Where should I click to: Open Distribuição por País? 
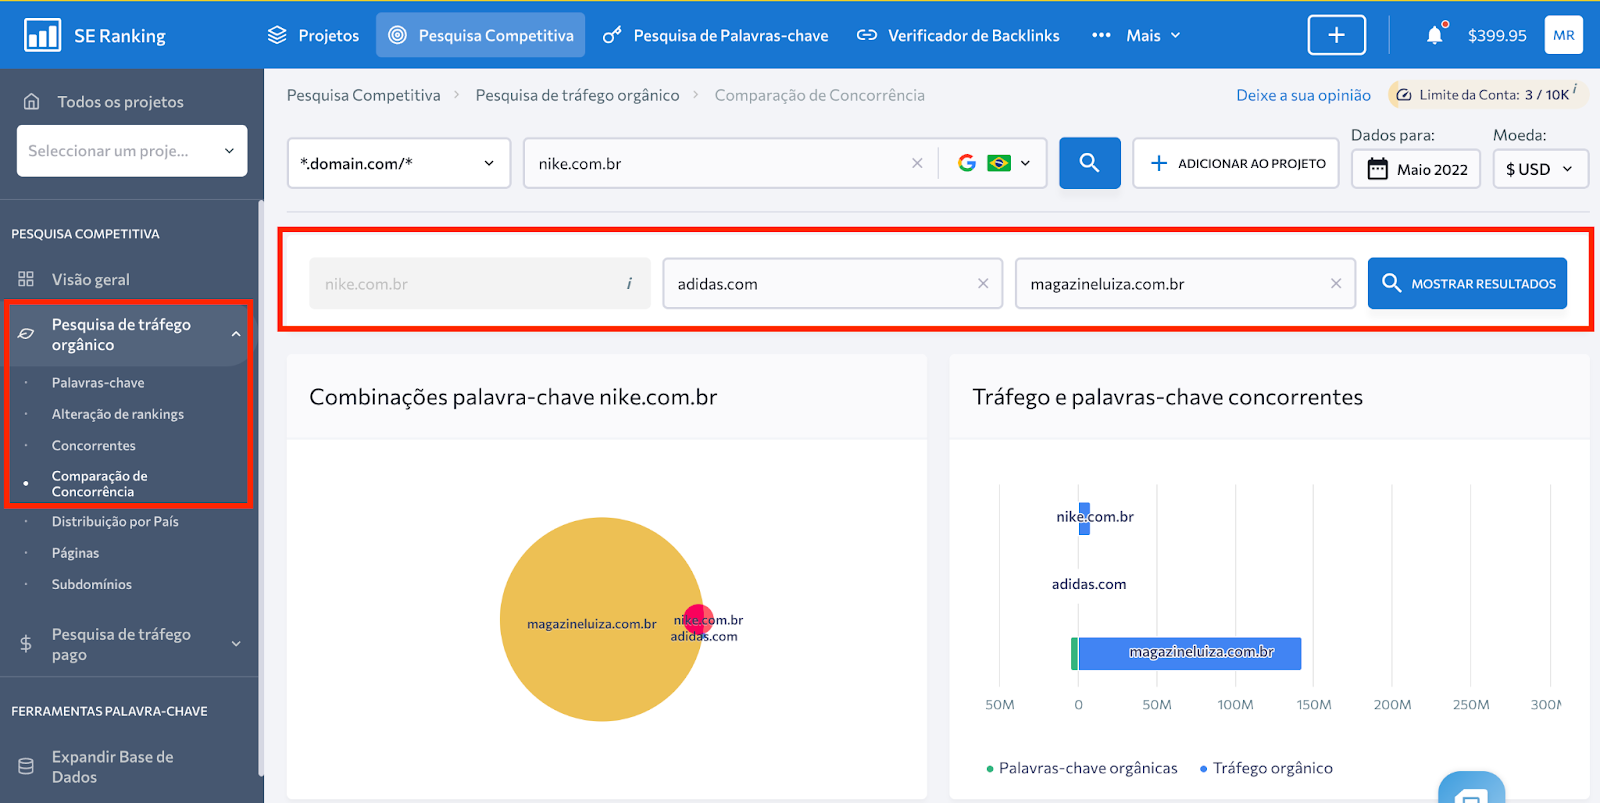pos(115,521)
